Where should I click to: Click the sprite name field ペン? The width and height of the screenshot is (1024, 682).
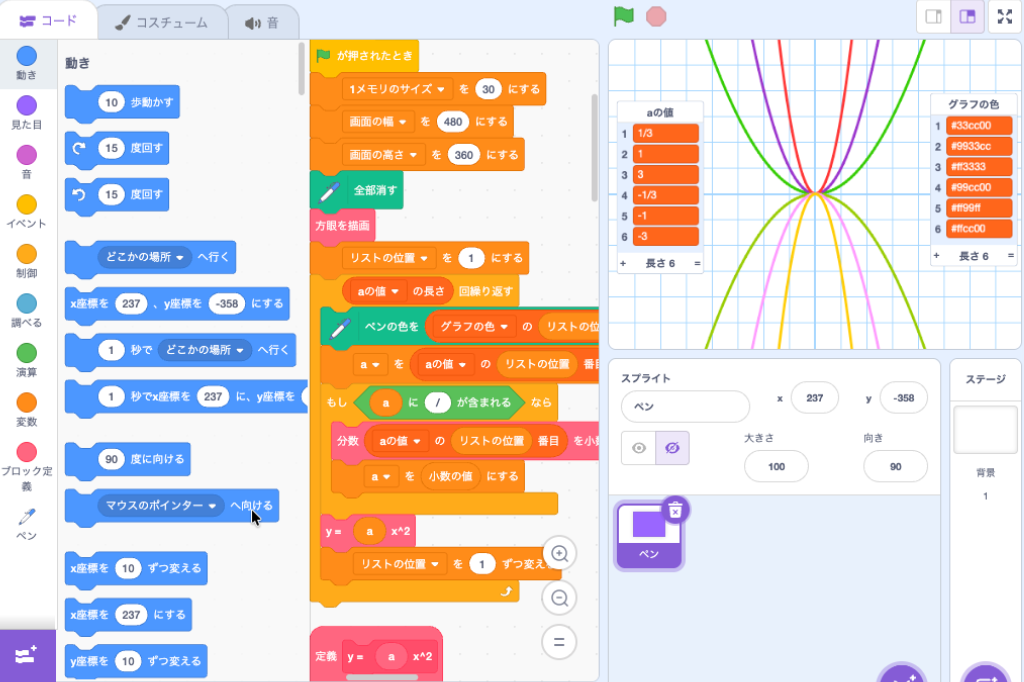[685, 407]
